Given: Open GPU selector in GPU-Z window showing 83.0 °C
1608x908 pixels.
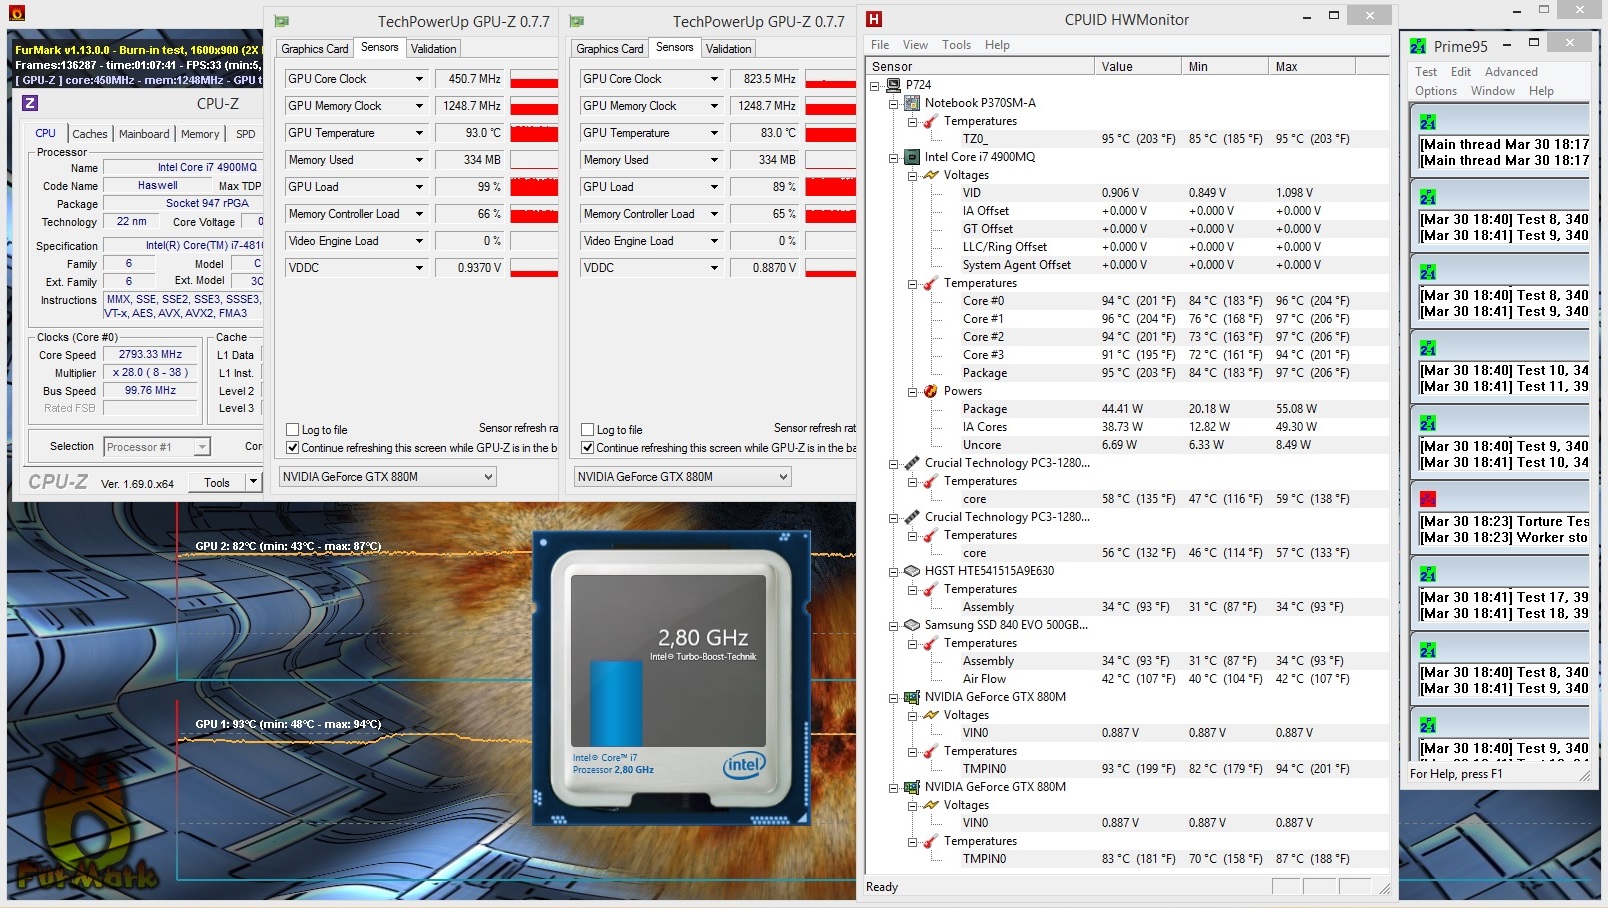Looking at the screenshot, I should (683, 477).
